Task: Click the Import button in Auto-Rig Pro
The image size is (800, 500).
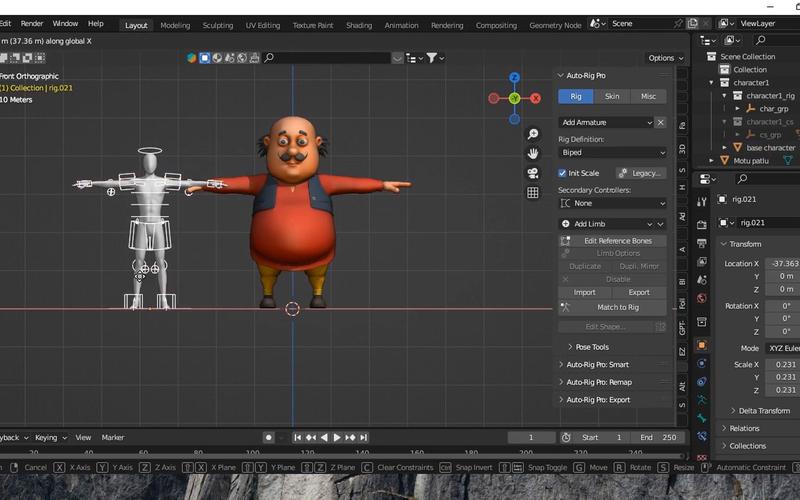Action: click(585, 292)
